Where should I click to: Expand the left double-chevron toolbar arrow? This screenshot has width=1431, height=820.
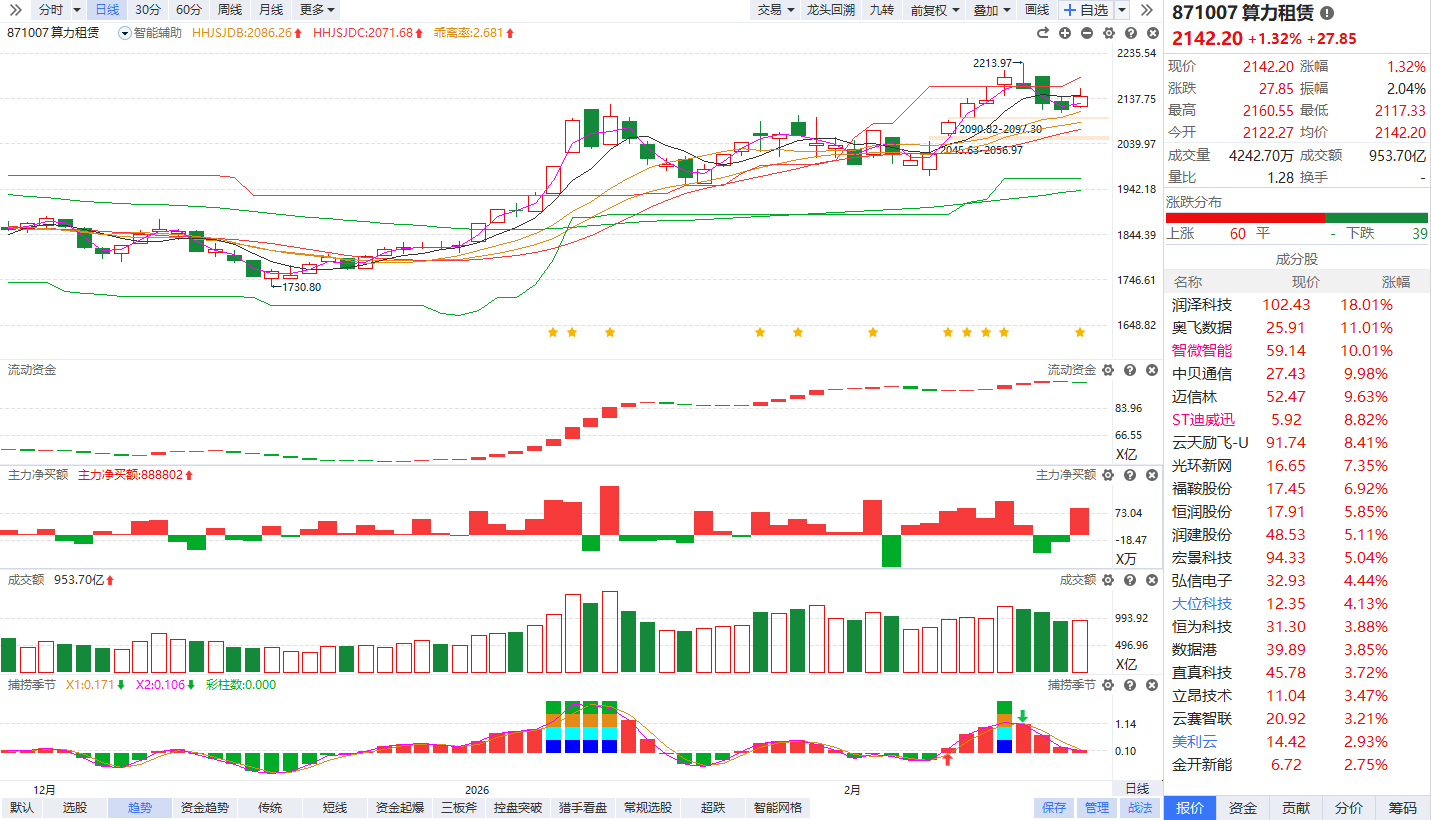(x=15, y=10)
